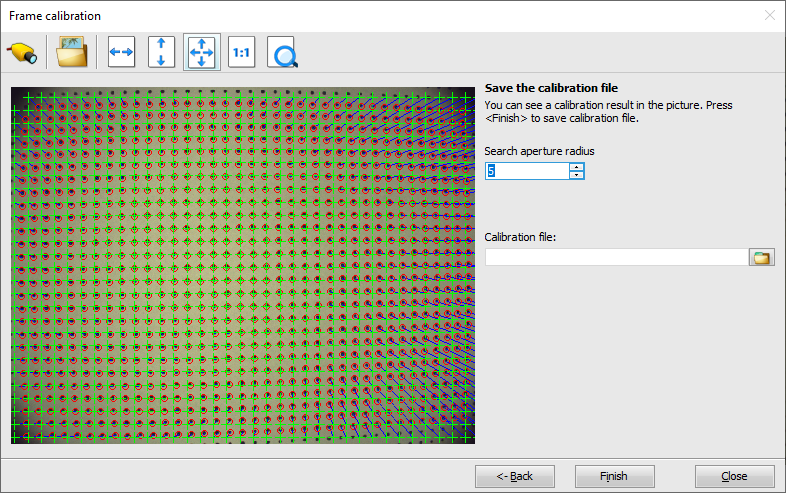786x493 pixels.
Task: Click the calibration result grid image
Action: click(x=243, y=265)
